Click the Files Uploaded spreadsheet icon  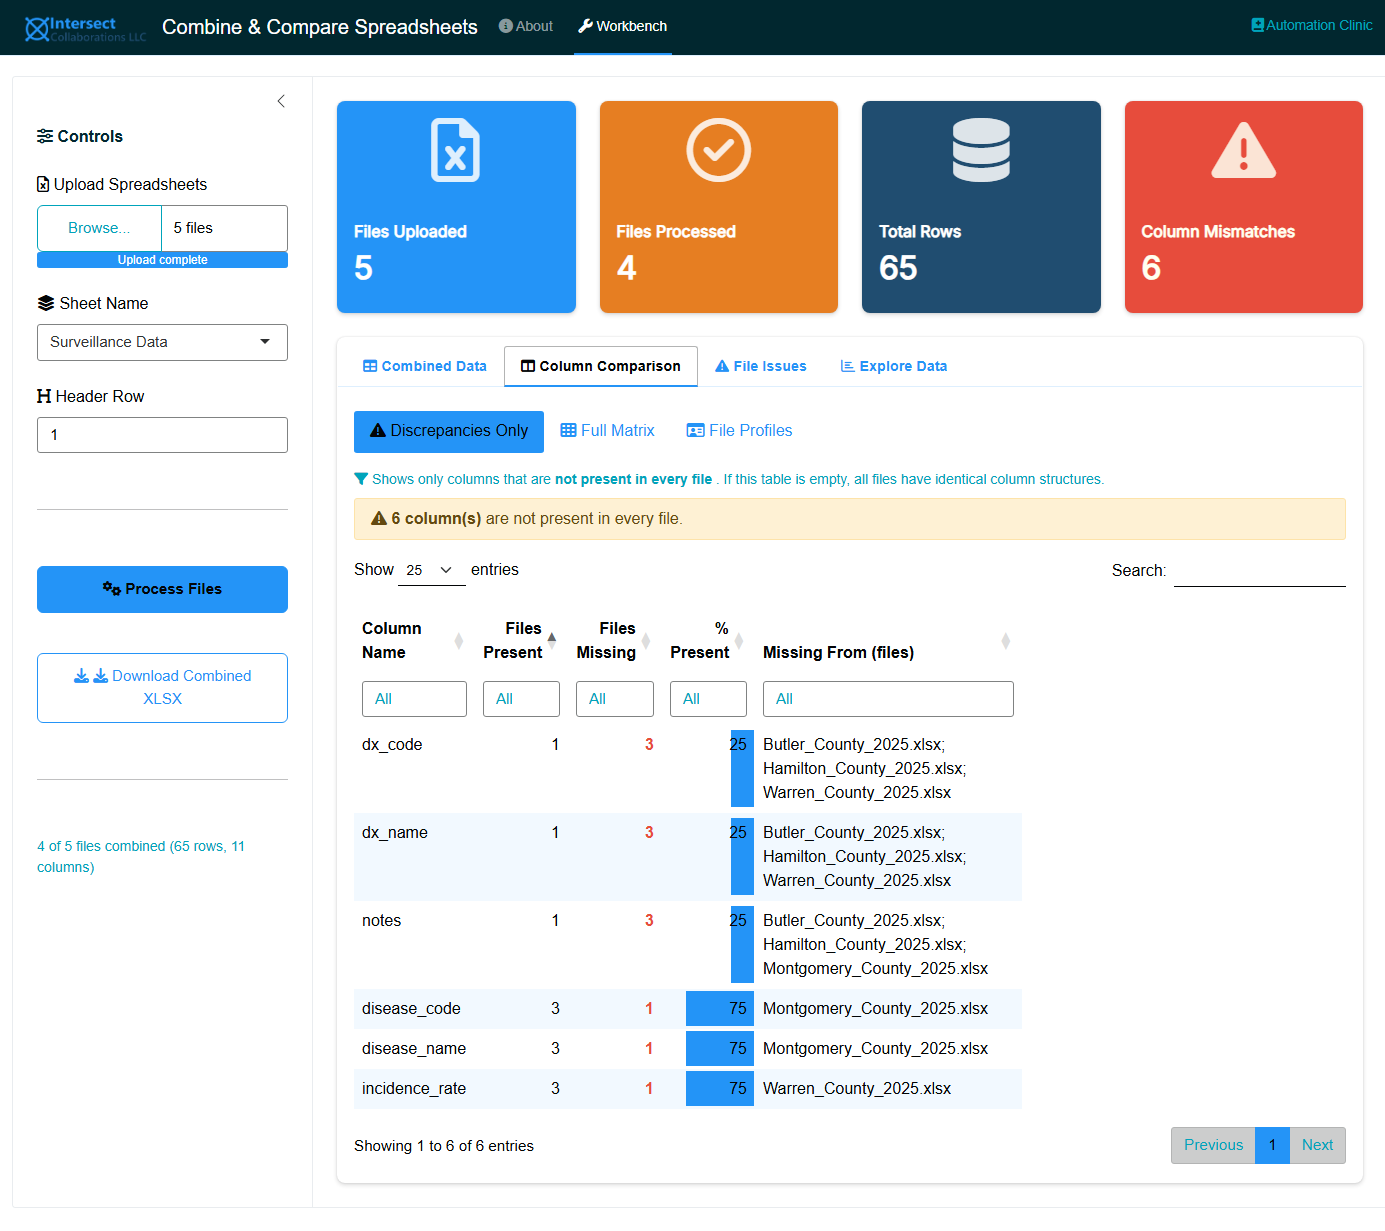pos(455,150)
